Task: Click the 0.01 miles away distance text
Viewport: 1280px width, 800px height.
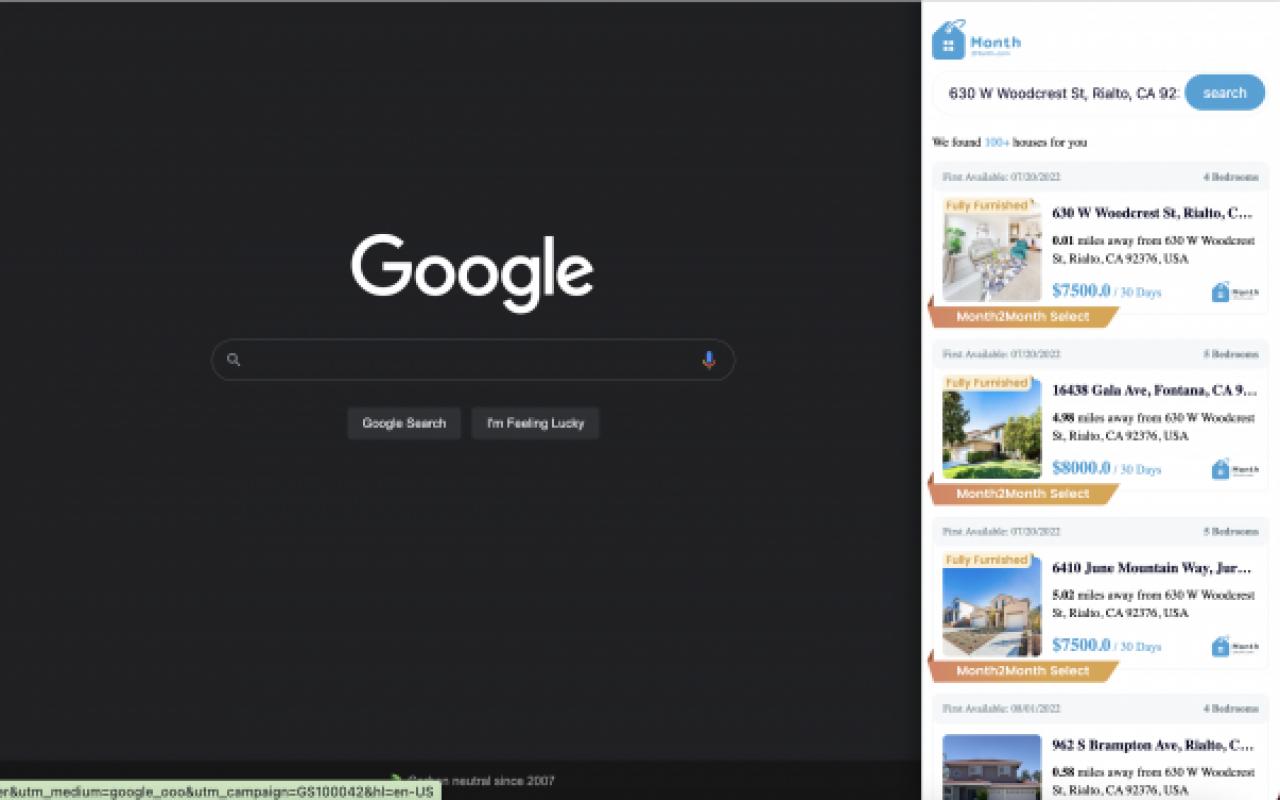Action: pyautogui.click(x=1153, y=250)
